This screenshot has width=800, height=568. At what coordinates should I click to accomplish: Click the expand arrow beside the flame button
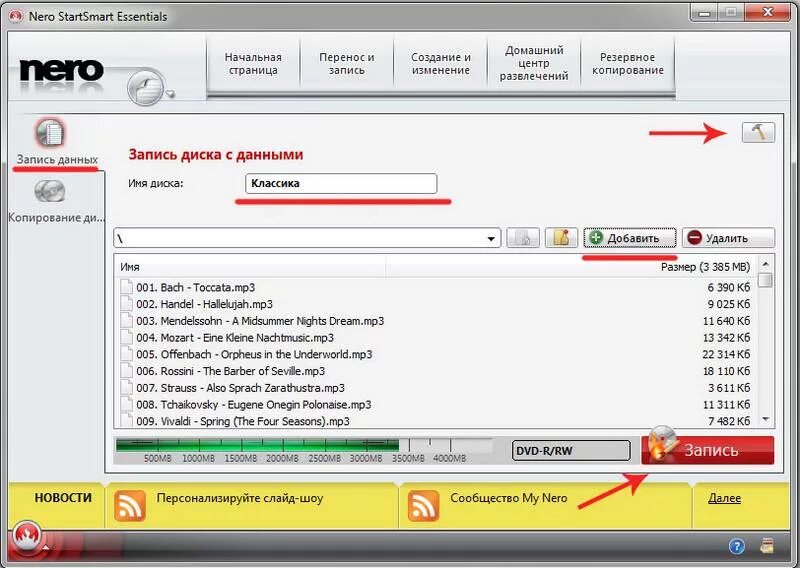coord(46,548)
